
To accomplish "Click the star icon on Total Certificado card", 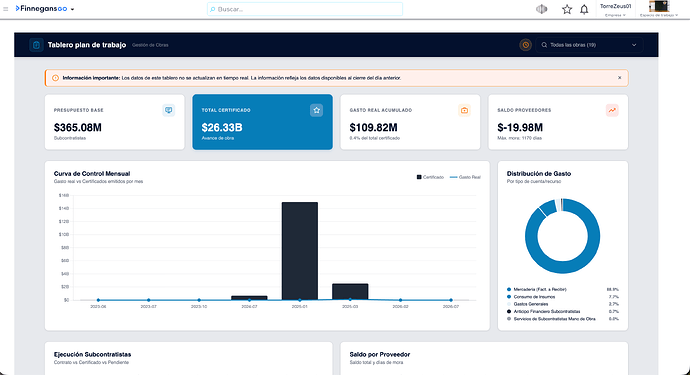I will tap(316, 110).
